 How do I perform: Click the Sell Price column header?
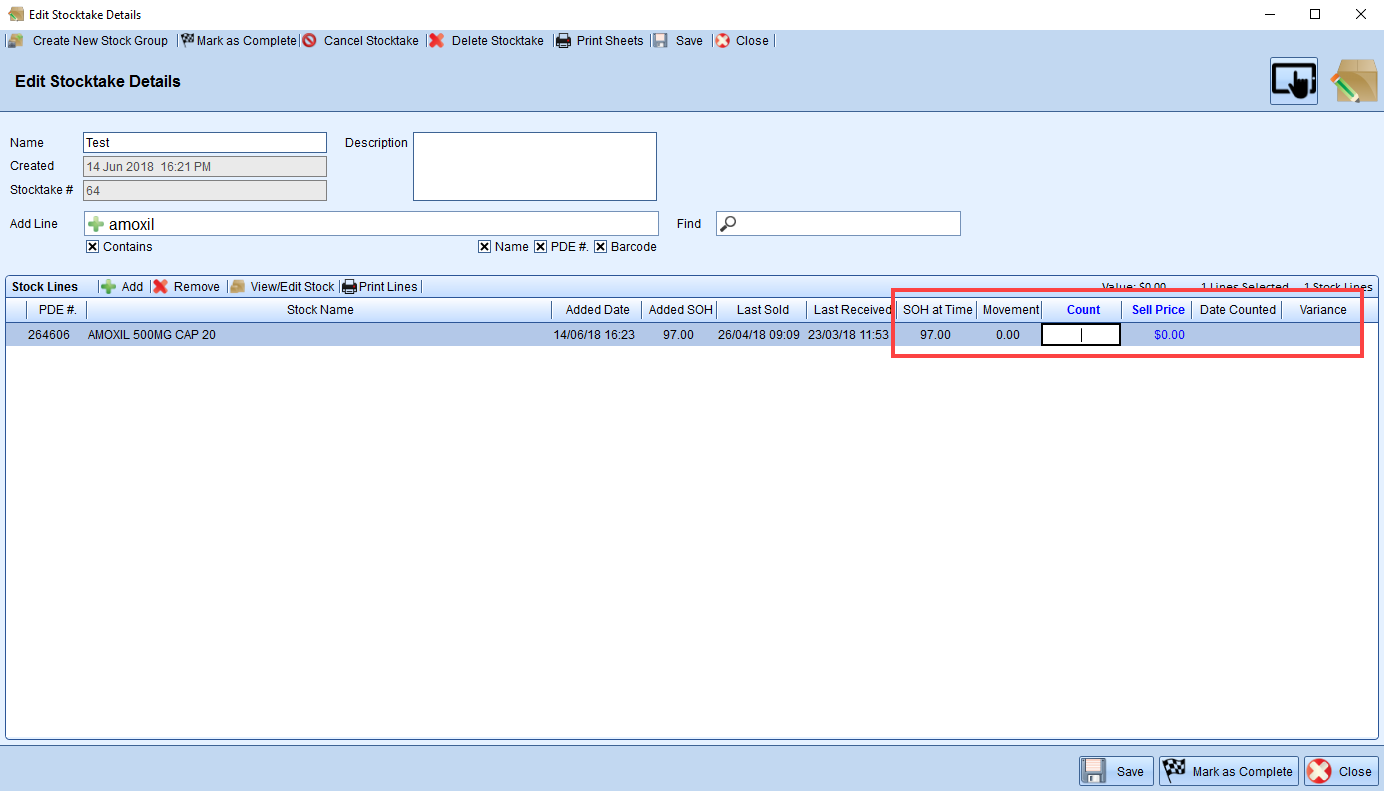[x=1158, y=310]
